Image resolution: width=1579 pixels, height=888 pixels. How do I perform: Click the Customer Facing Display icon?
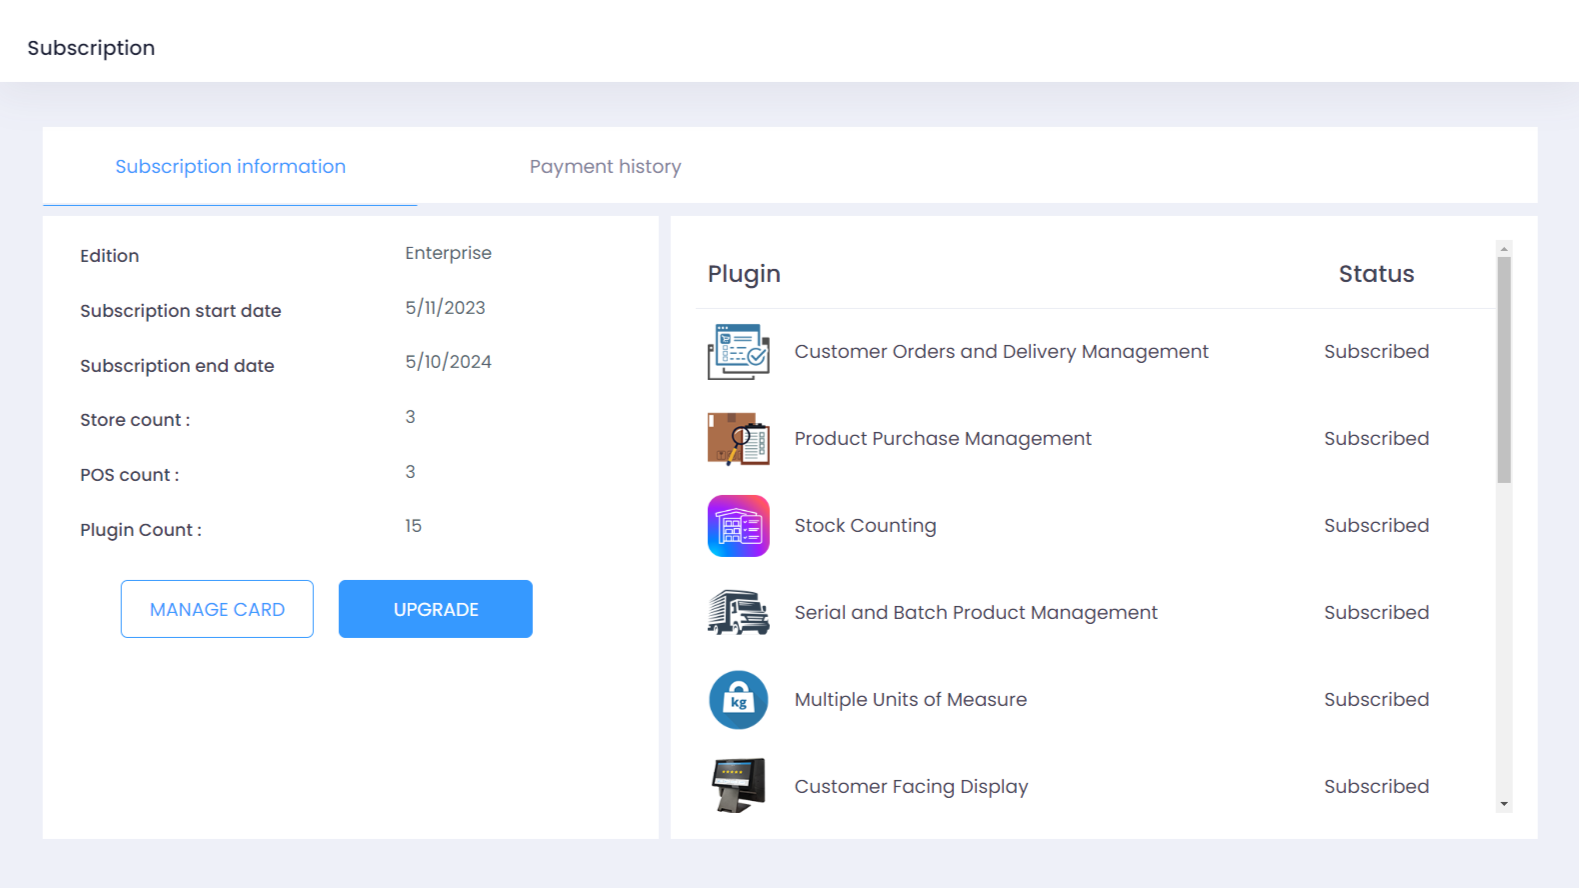click(738, 786)
